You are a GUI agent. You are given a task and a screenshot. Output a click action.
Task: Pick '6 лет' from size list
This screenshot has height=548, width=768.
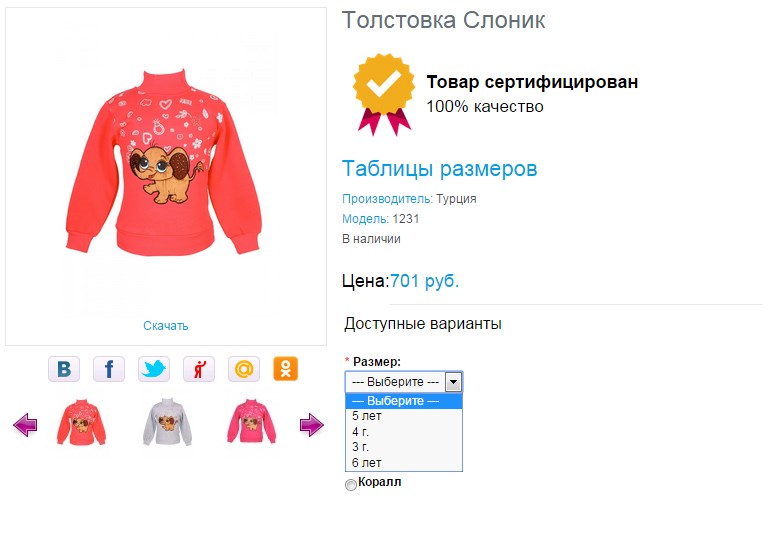404,463
